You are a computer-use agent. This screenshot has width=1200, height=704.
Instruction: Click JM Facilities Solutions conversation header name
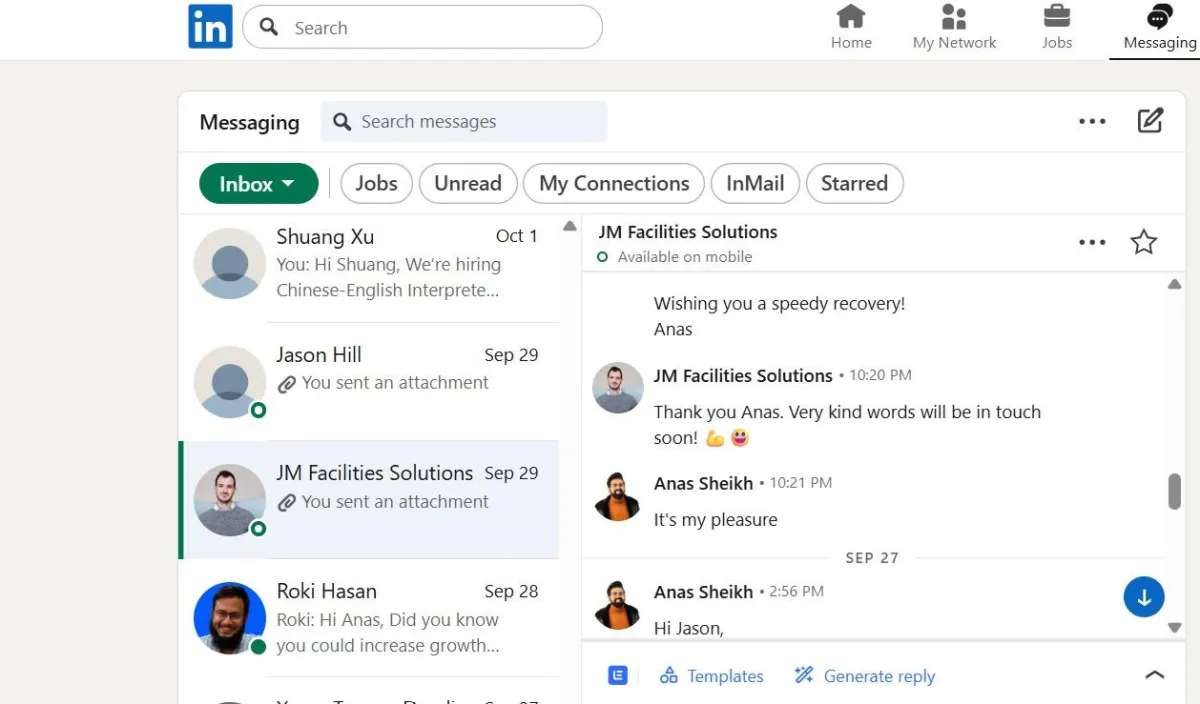pos(688,232)
